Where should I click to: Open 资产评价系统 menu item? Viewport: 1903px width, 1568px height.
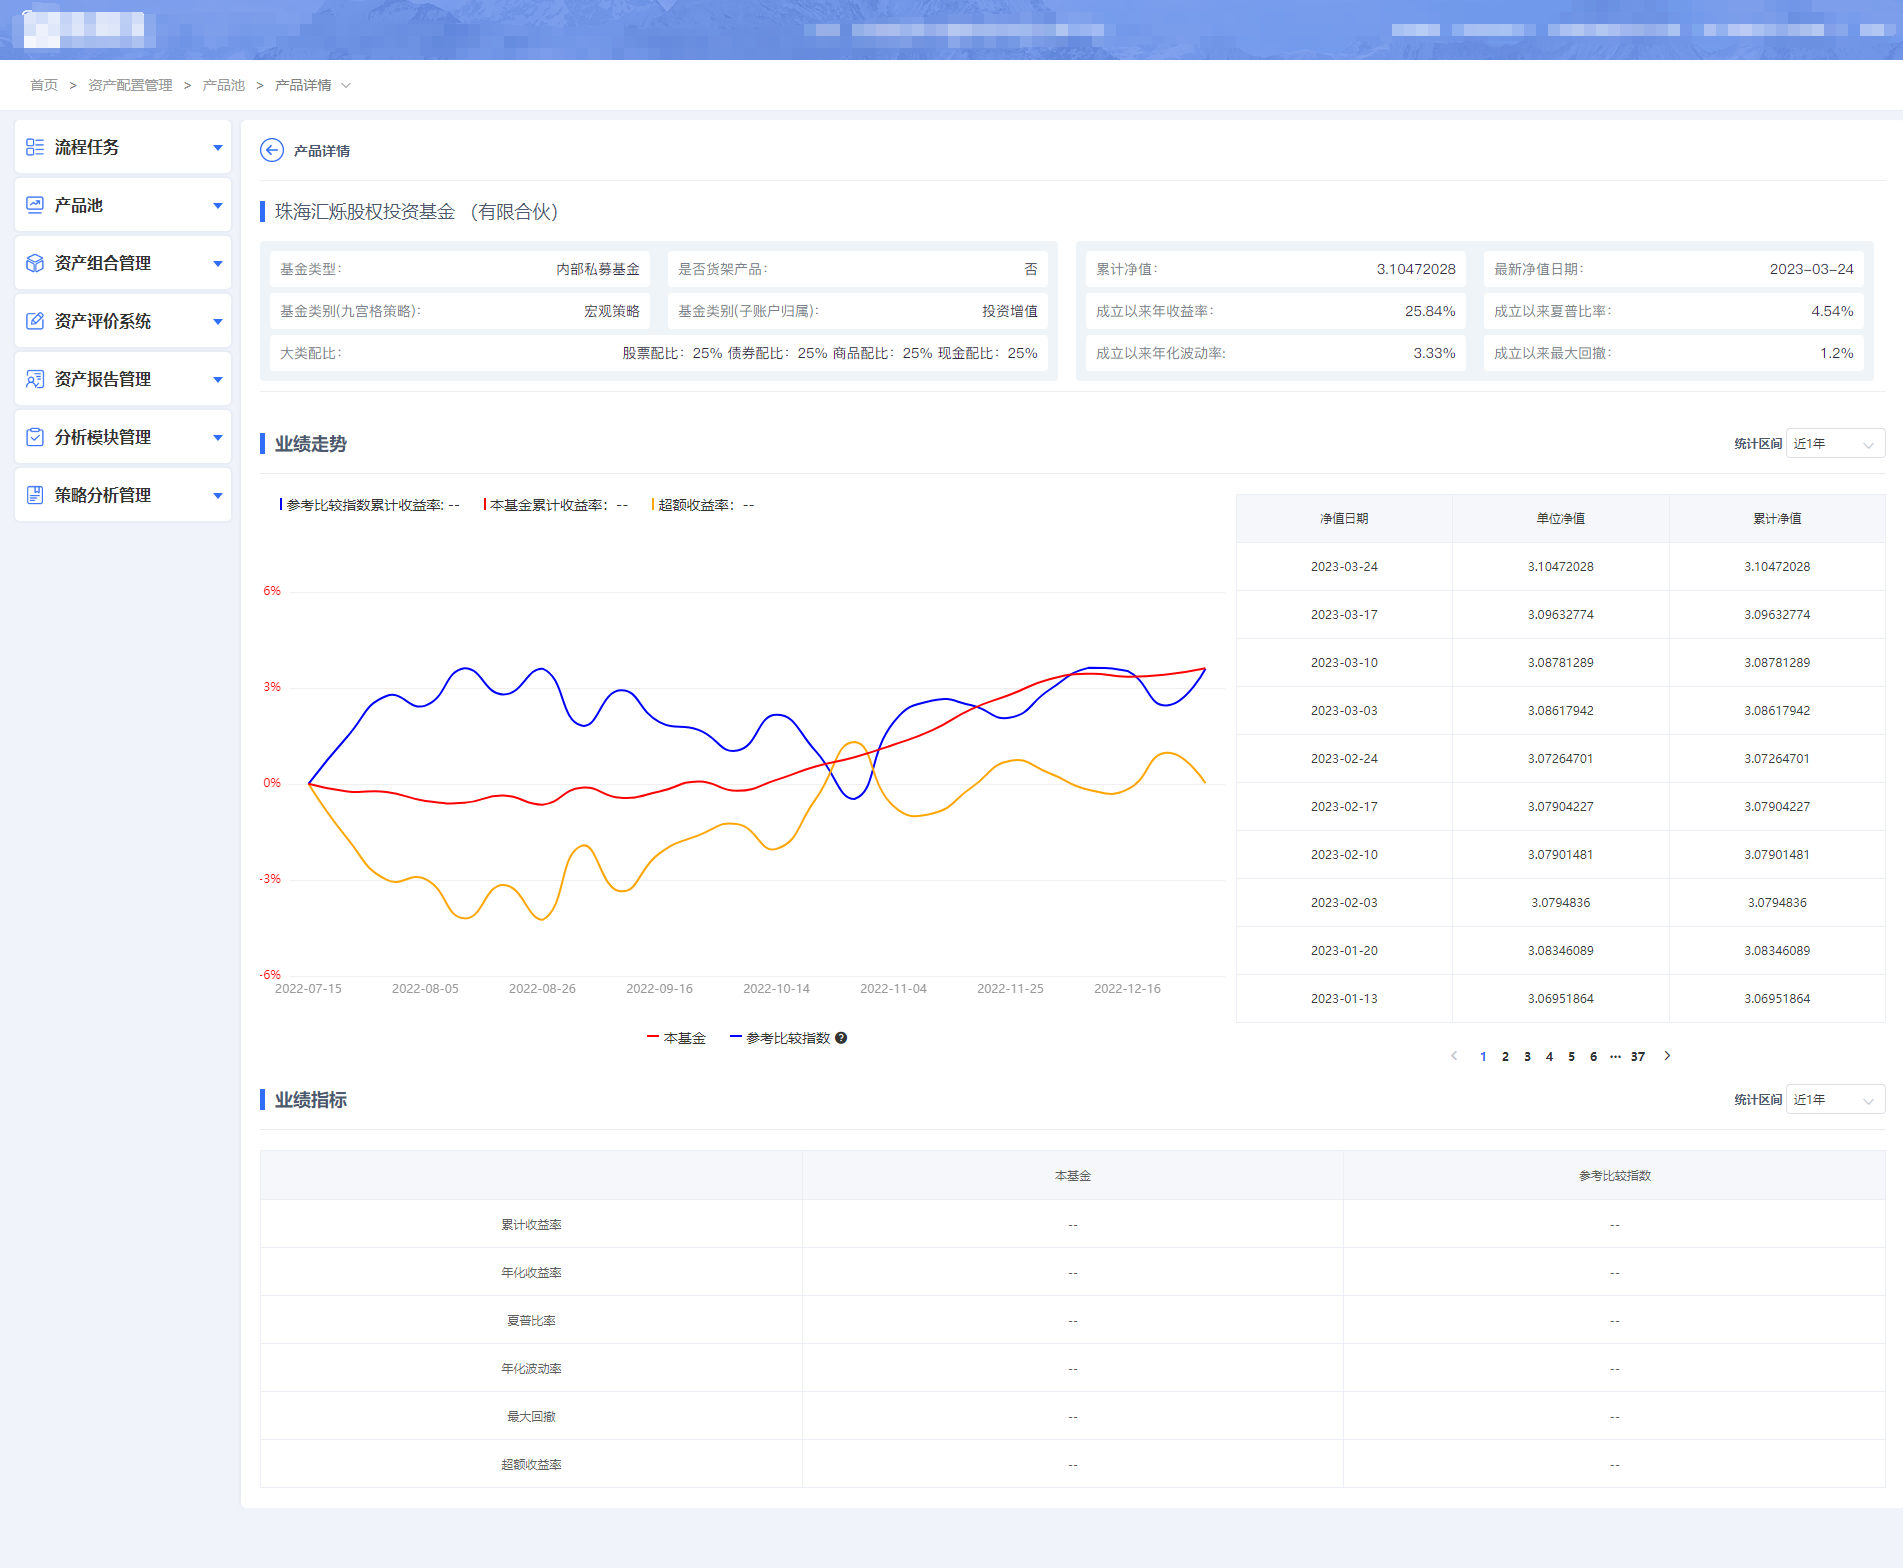click(x=123, y=321)
